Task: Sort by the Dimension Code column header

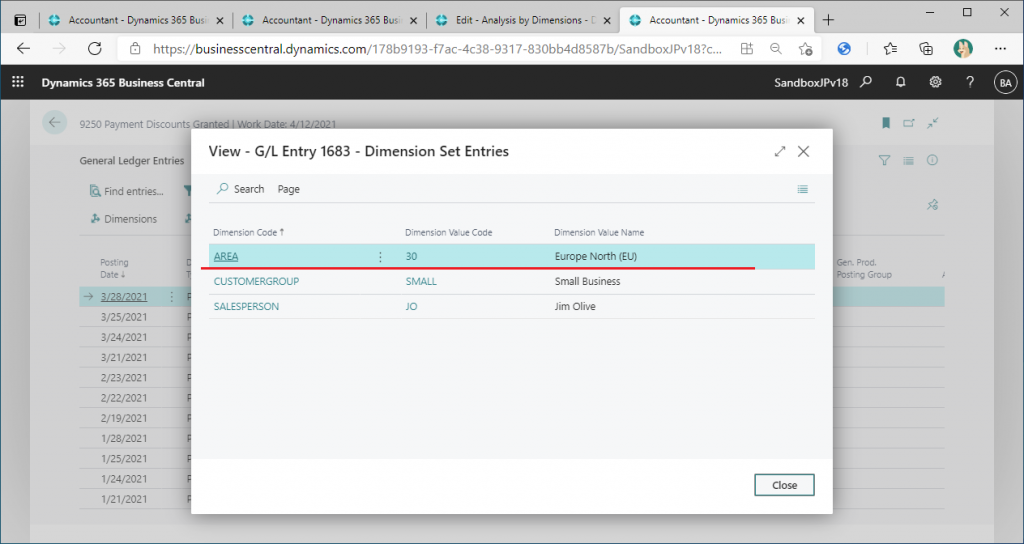Action: (249, 232)
